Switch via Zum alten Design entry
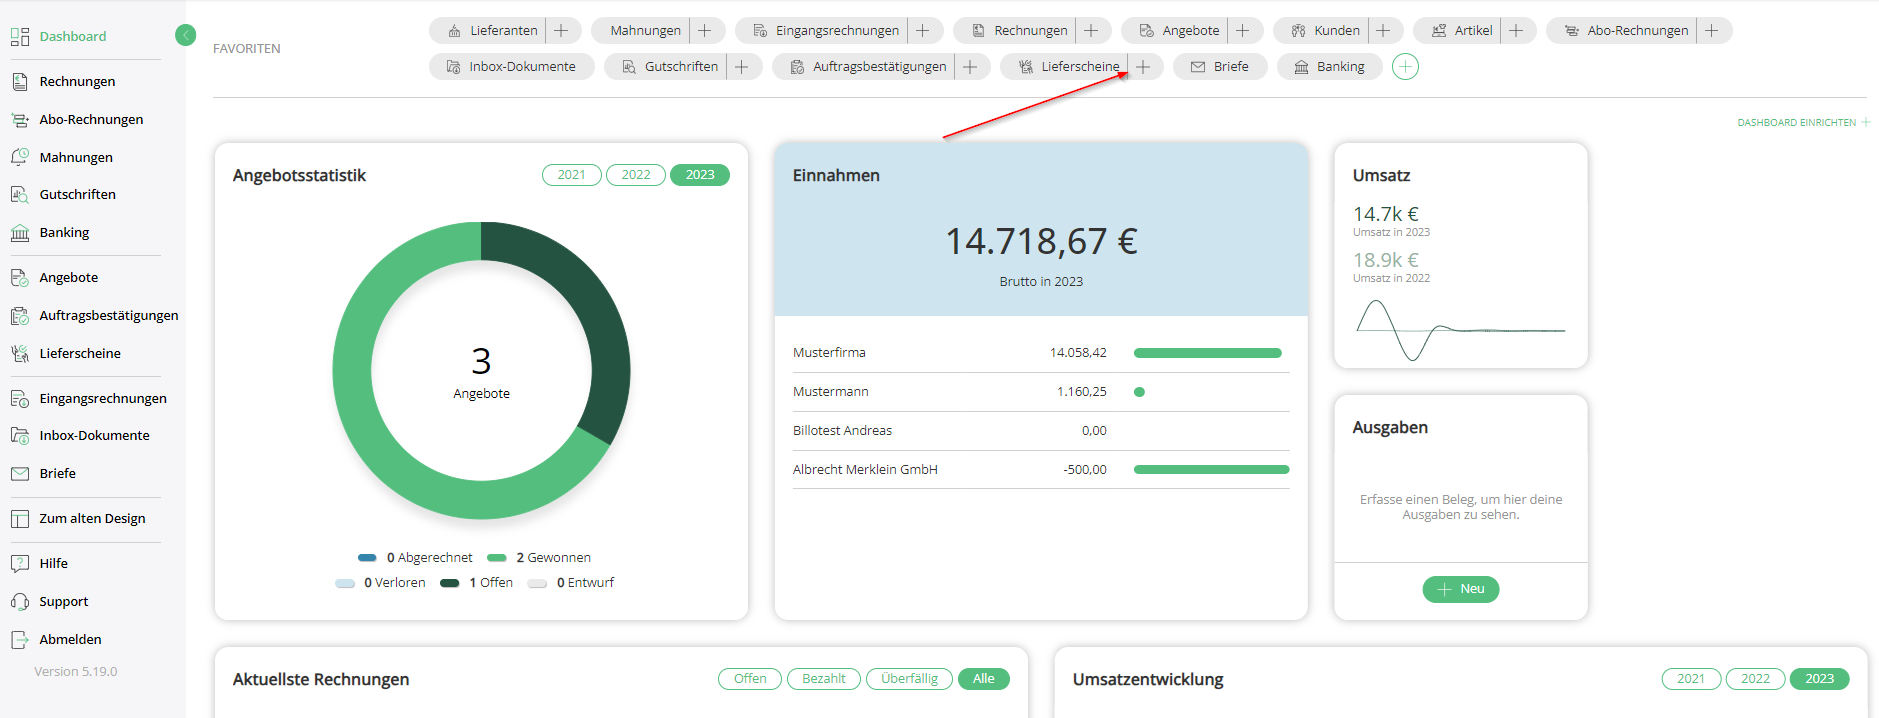 click(92, 519)
